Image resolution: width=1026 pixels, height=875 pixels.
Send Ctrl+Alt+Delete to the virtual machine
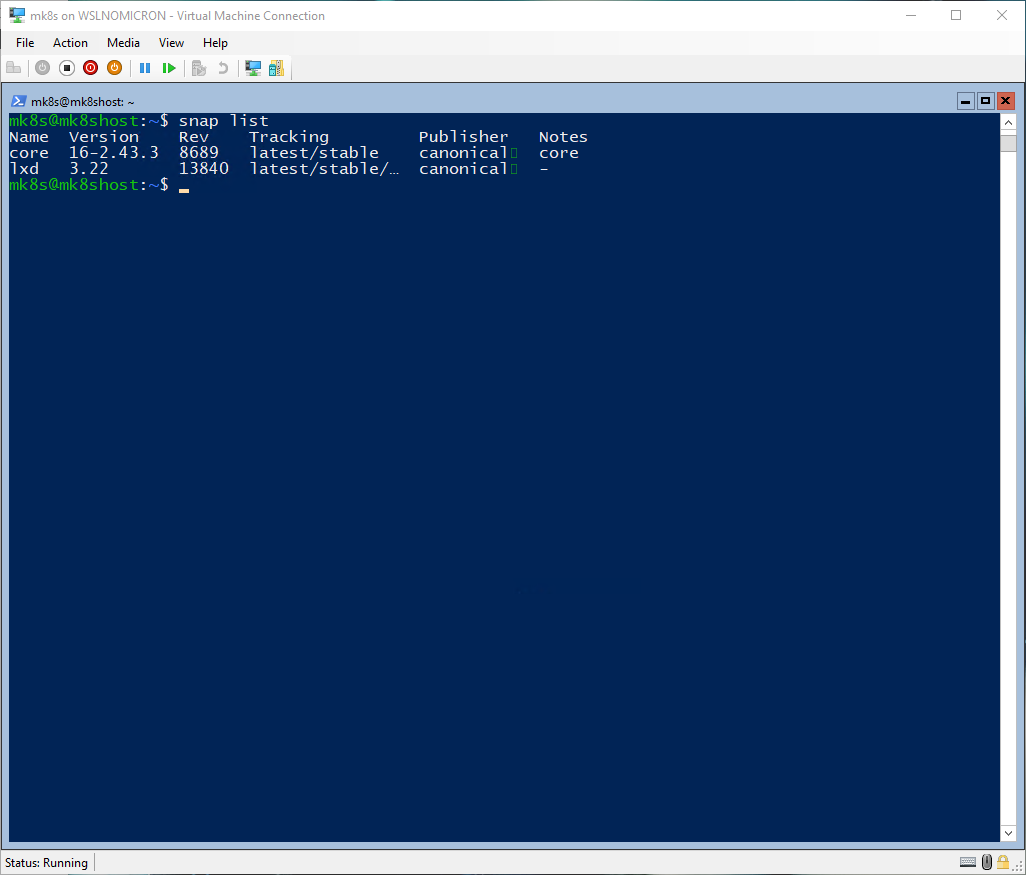[x=14, y=67]
